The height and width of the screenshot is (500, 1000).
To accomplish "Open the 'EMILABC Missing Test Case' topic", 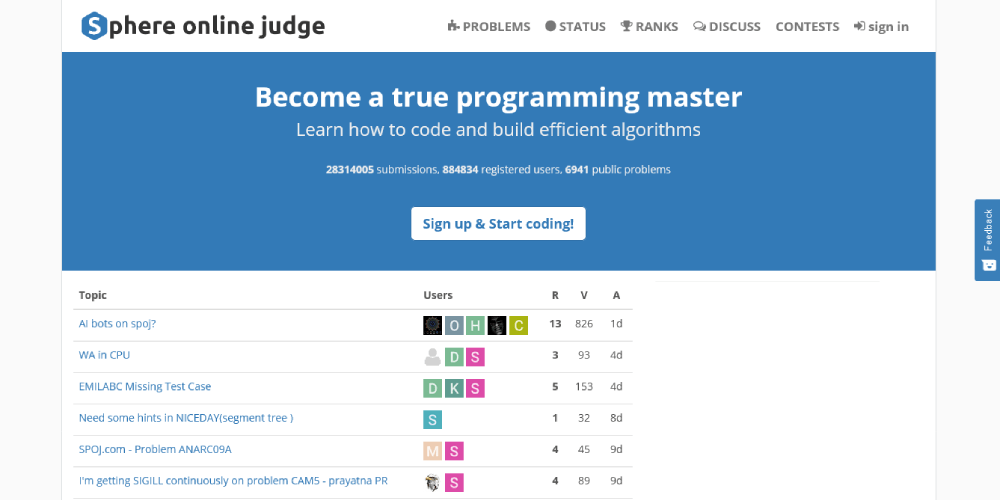I will 144,387.
